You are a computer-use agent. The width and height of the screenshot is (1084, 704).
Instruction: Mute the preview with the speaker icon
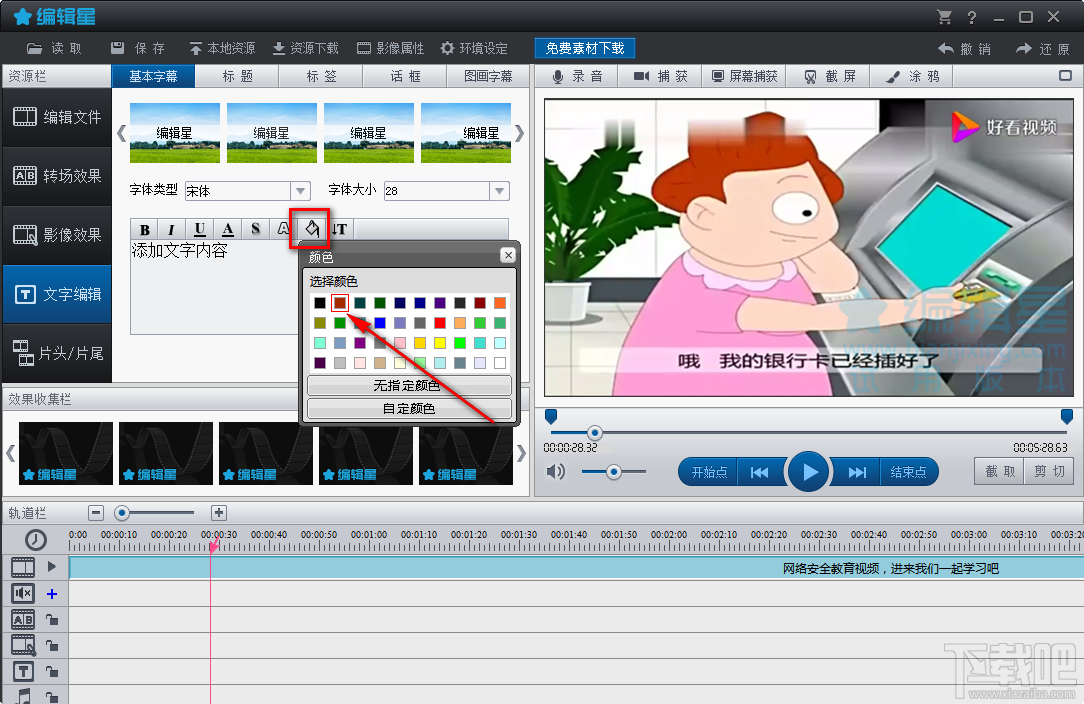pyautogui.click(x=555, y=472)
